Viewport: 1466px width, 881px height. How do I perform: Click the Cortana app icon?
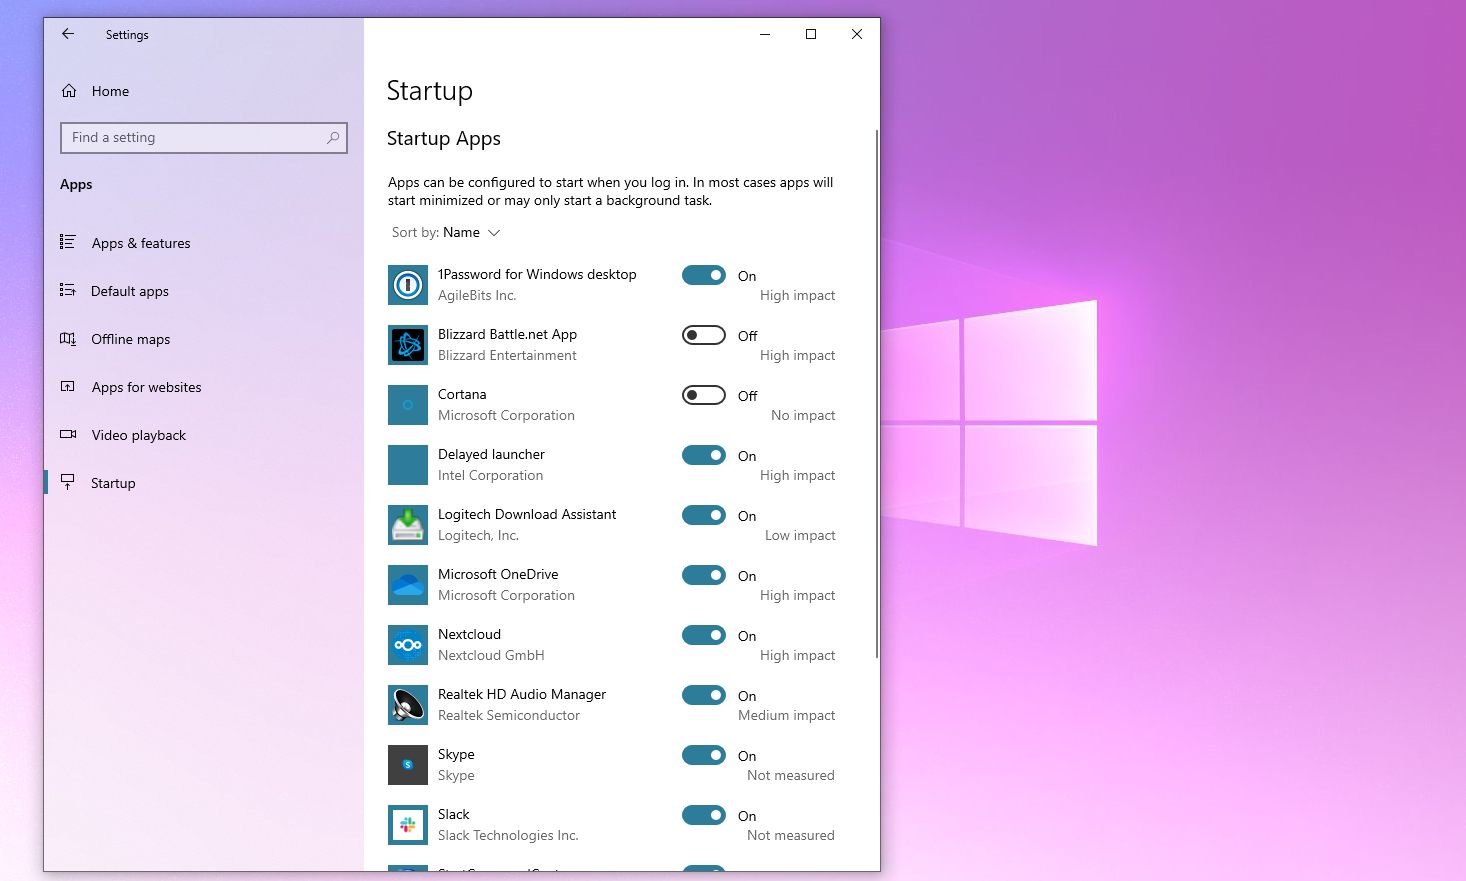(407, 405)
